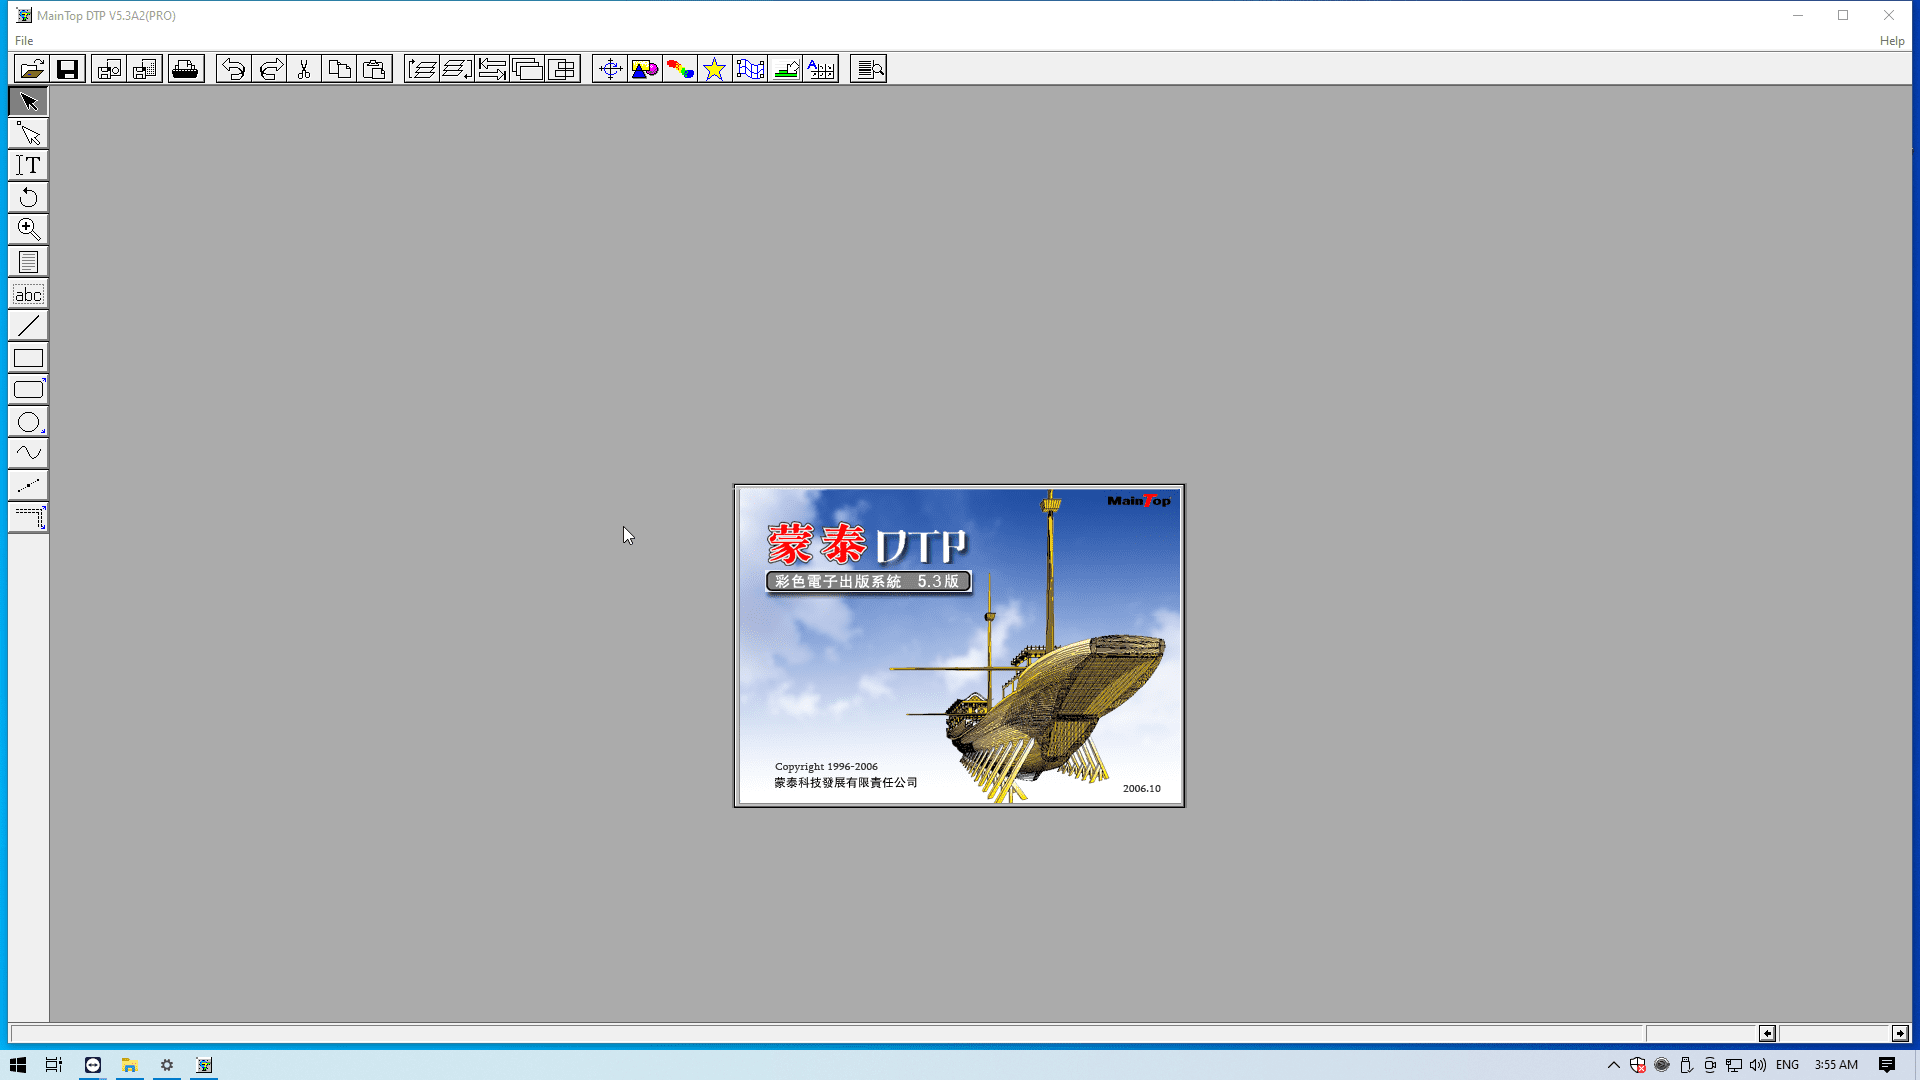Click the undo arrow icon

pyautogui.click(x=233, y=69)
